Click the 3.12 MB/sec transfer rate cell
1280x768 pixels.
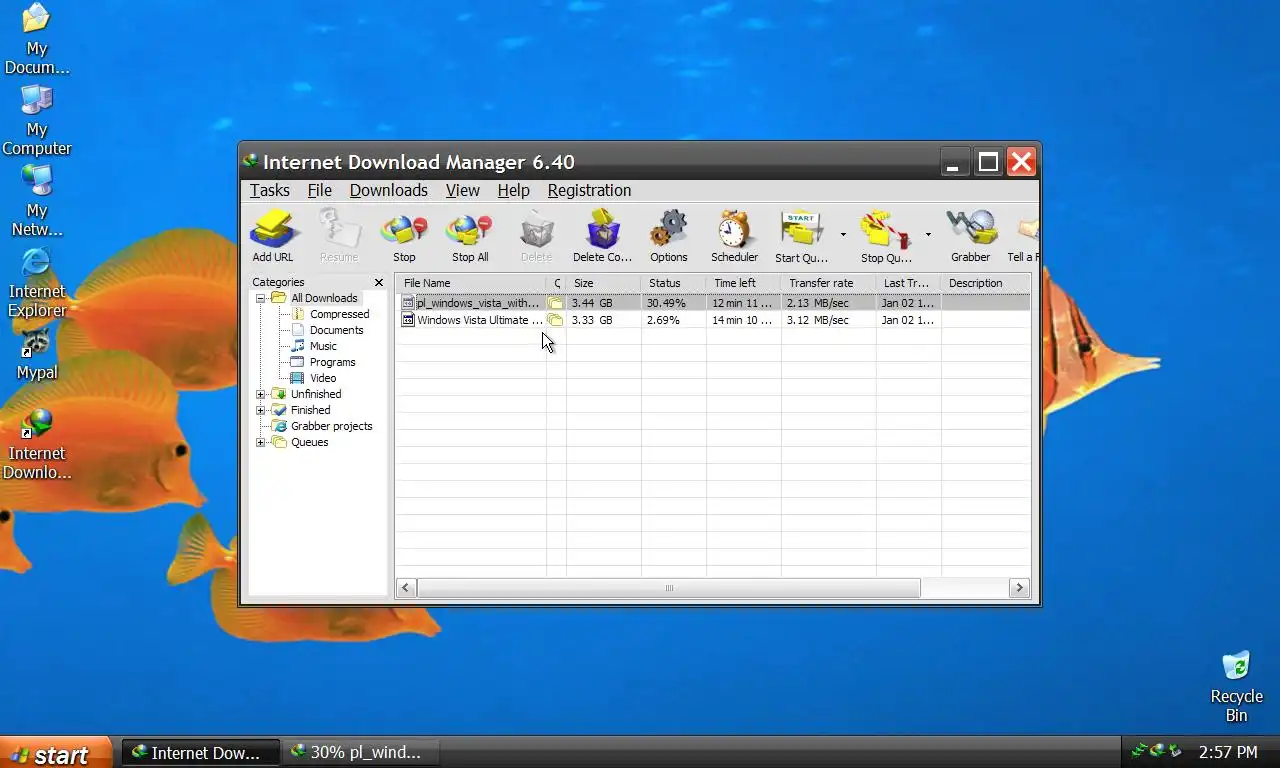pyautogui.click(x=829, y=320)
